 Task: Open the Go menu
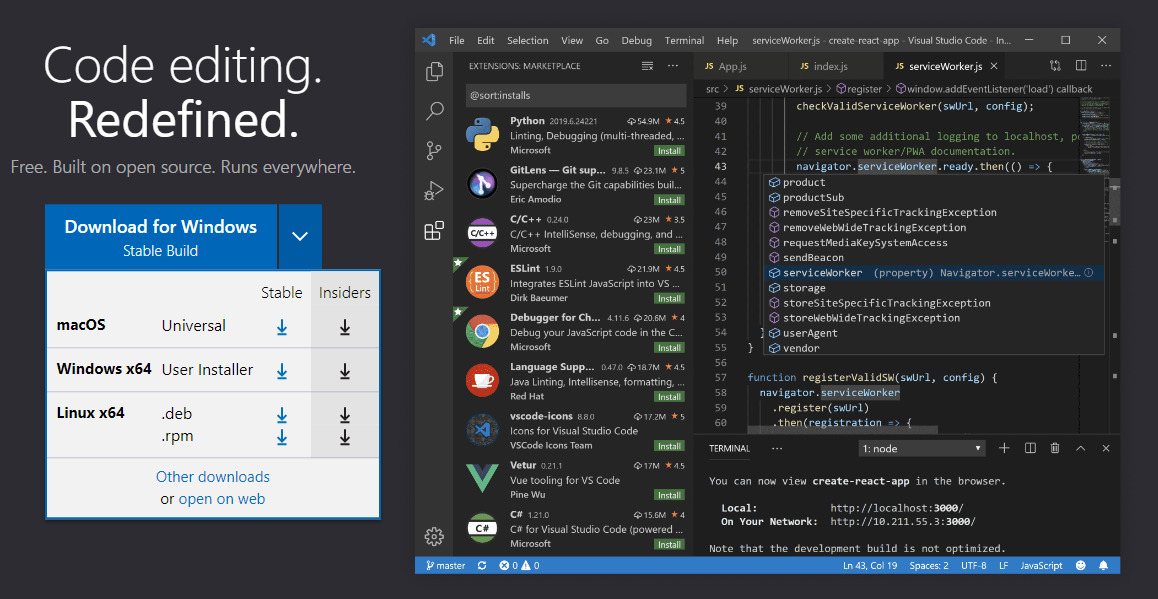pyautogui.click(x=602, y=41)
